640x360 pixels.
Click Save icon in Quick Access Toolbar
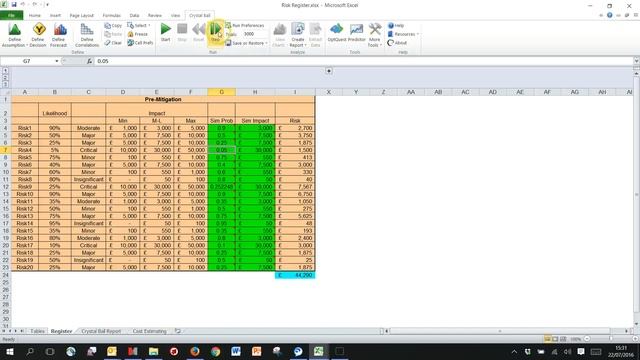14,4
